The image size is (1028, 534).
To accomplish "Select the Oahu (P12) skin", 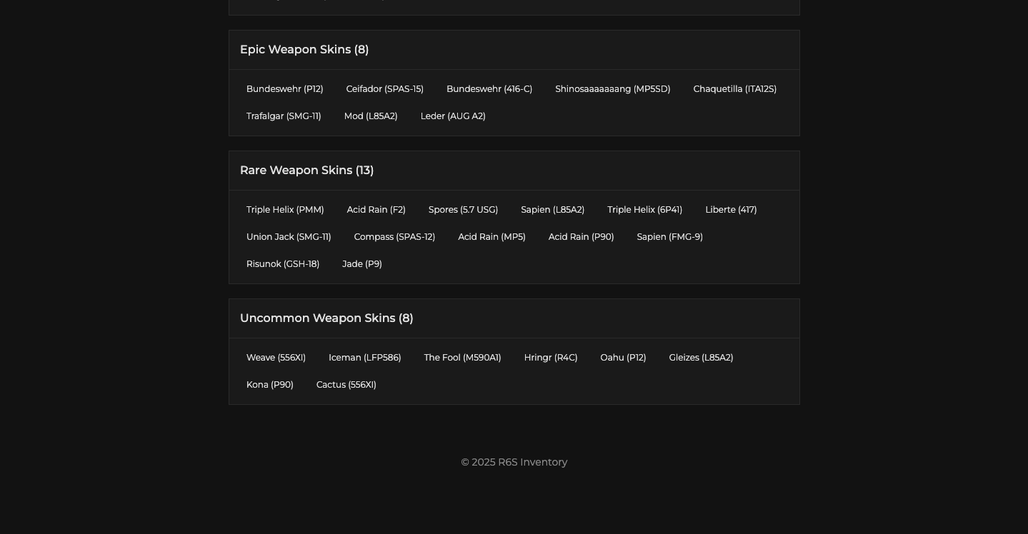I will point(623,358).
